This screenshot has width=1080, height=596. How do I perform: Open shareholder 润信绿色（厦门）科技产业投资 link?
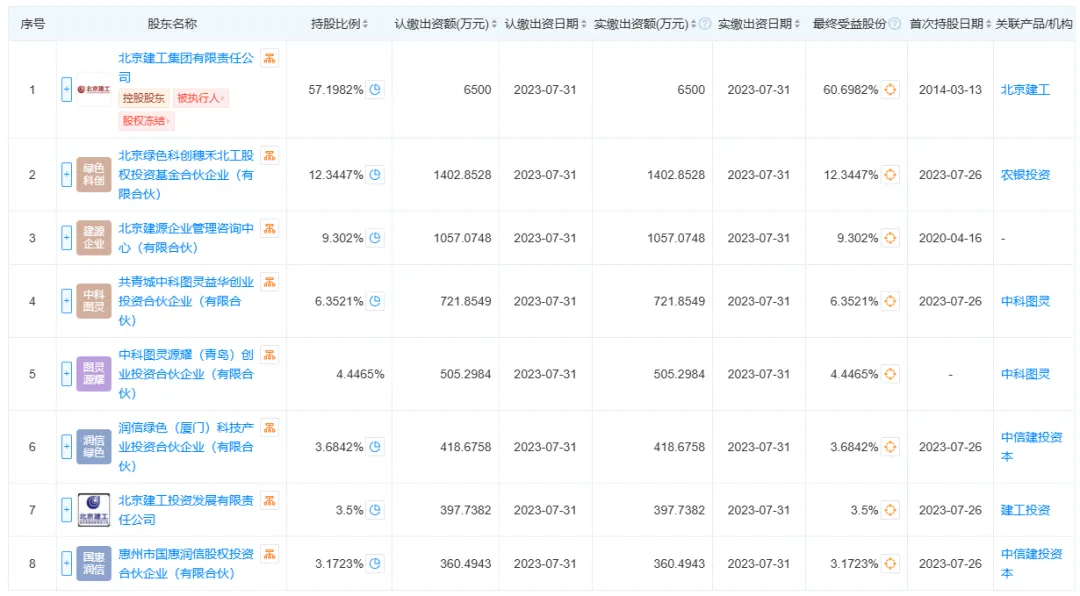pyautogui.click(x=186, y=447)
